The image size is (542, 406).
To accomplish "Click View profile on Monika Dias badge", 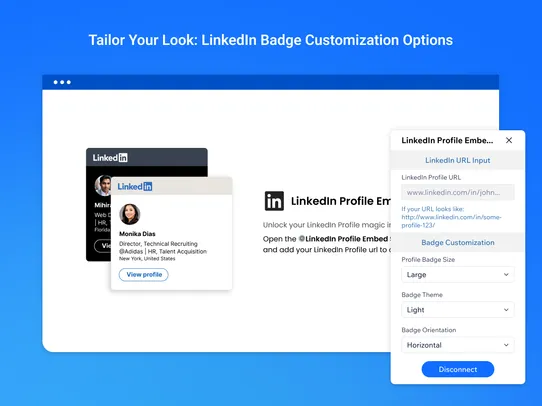I will pyautogui.click(x=144, y=275).
